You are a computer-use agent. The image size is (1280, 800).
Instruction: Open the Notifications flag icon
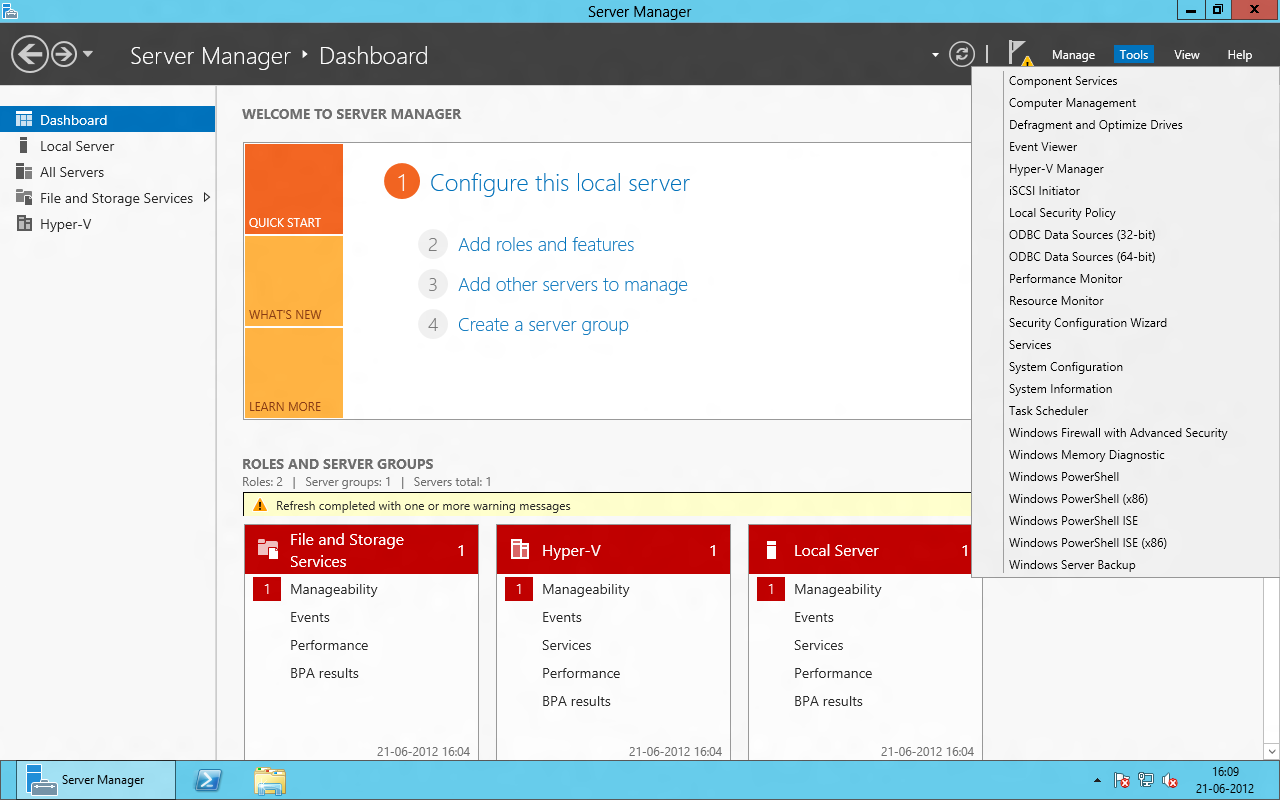point(1020,53)
